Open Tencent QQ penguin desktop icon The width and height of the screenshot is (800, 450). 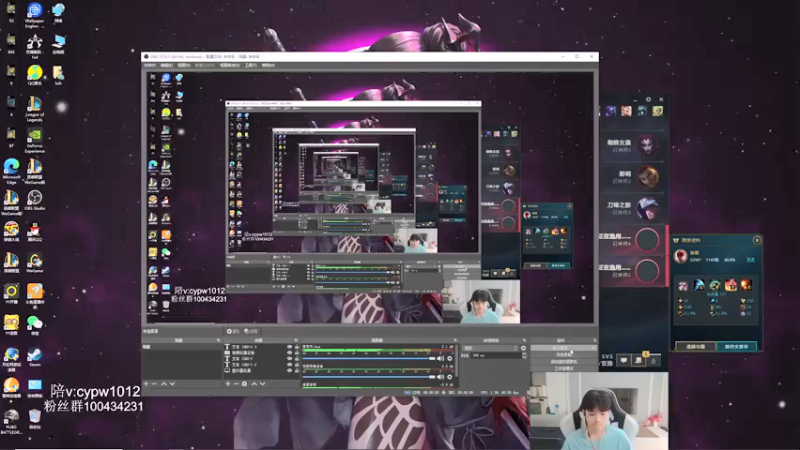coord(35,232)
